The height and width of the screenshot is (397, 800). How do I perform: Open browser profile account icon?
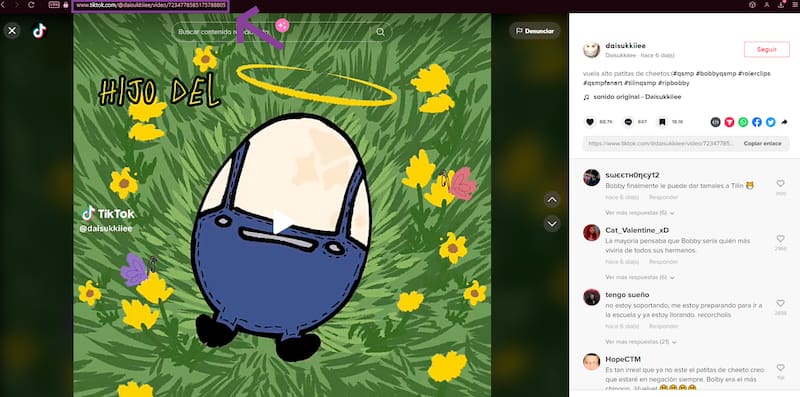coord(766,5)
